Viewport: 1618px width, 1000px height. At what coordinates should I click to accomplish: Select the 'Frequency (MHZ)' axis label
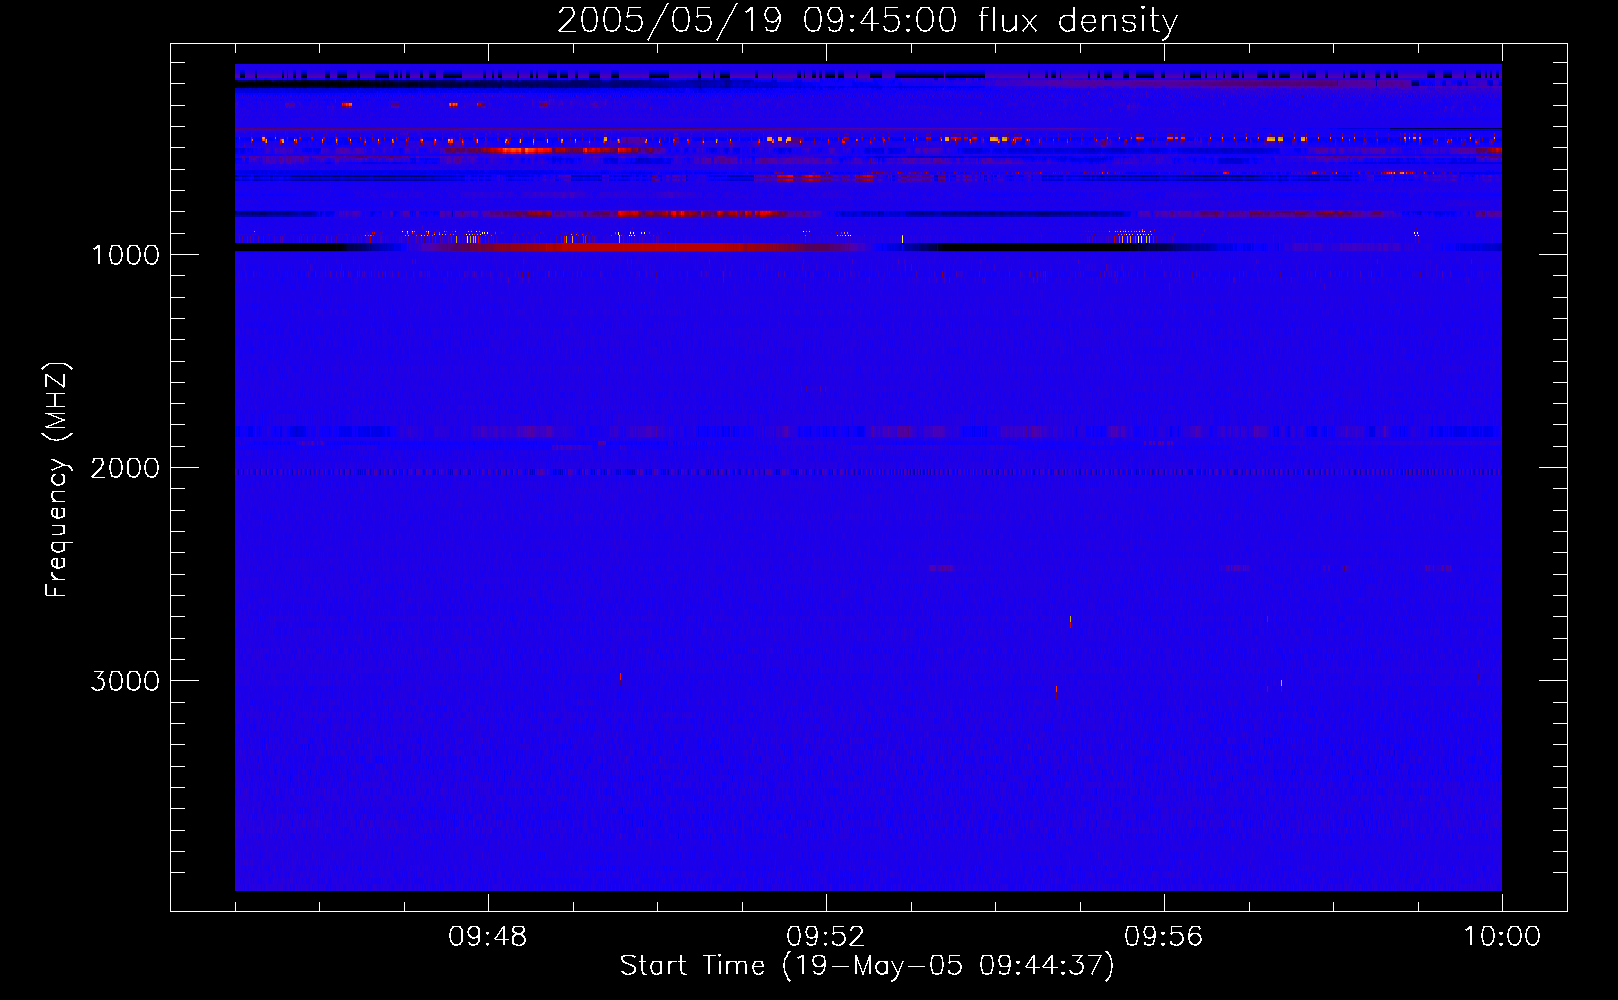[57, 480]
